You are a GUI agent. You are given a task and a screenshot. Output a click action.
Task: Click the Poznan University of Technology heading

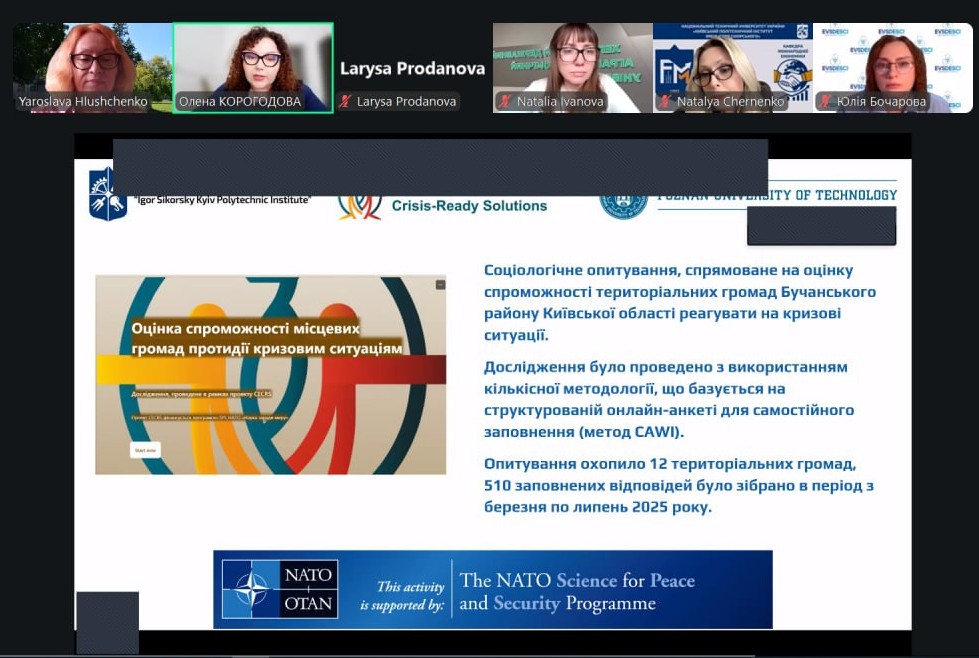tap(777, 195)
